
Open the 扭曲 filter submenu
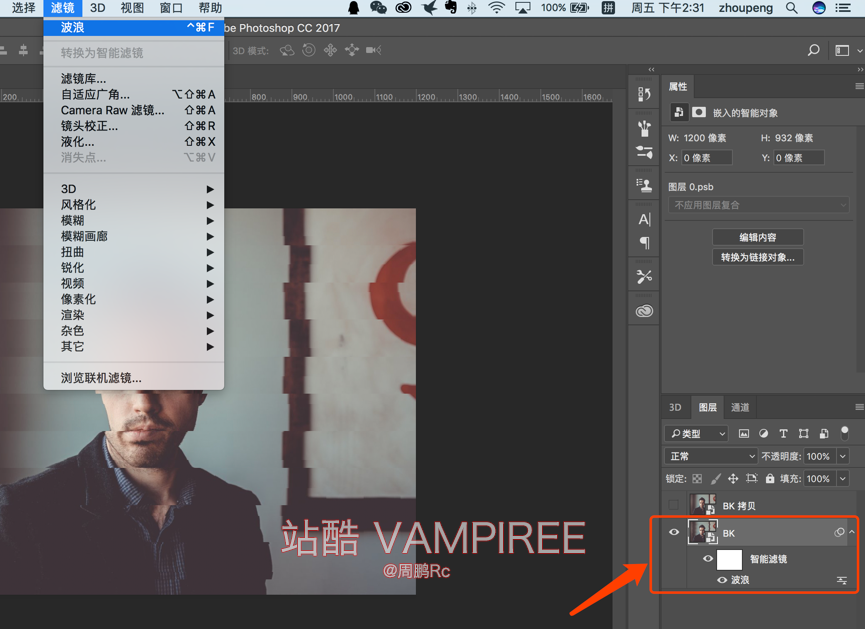[134, 252]
